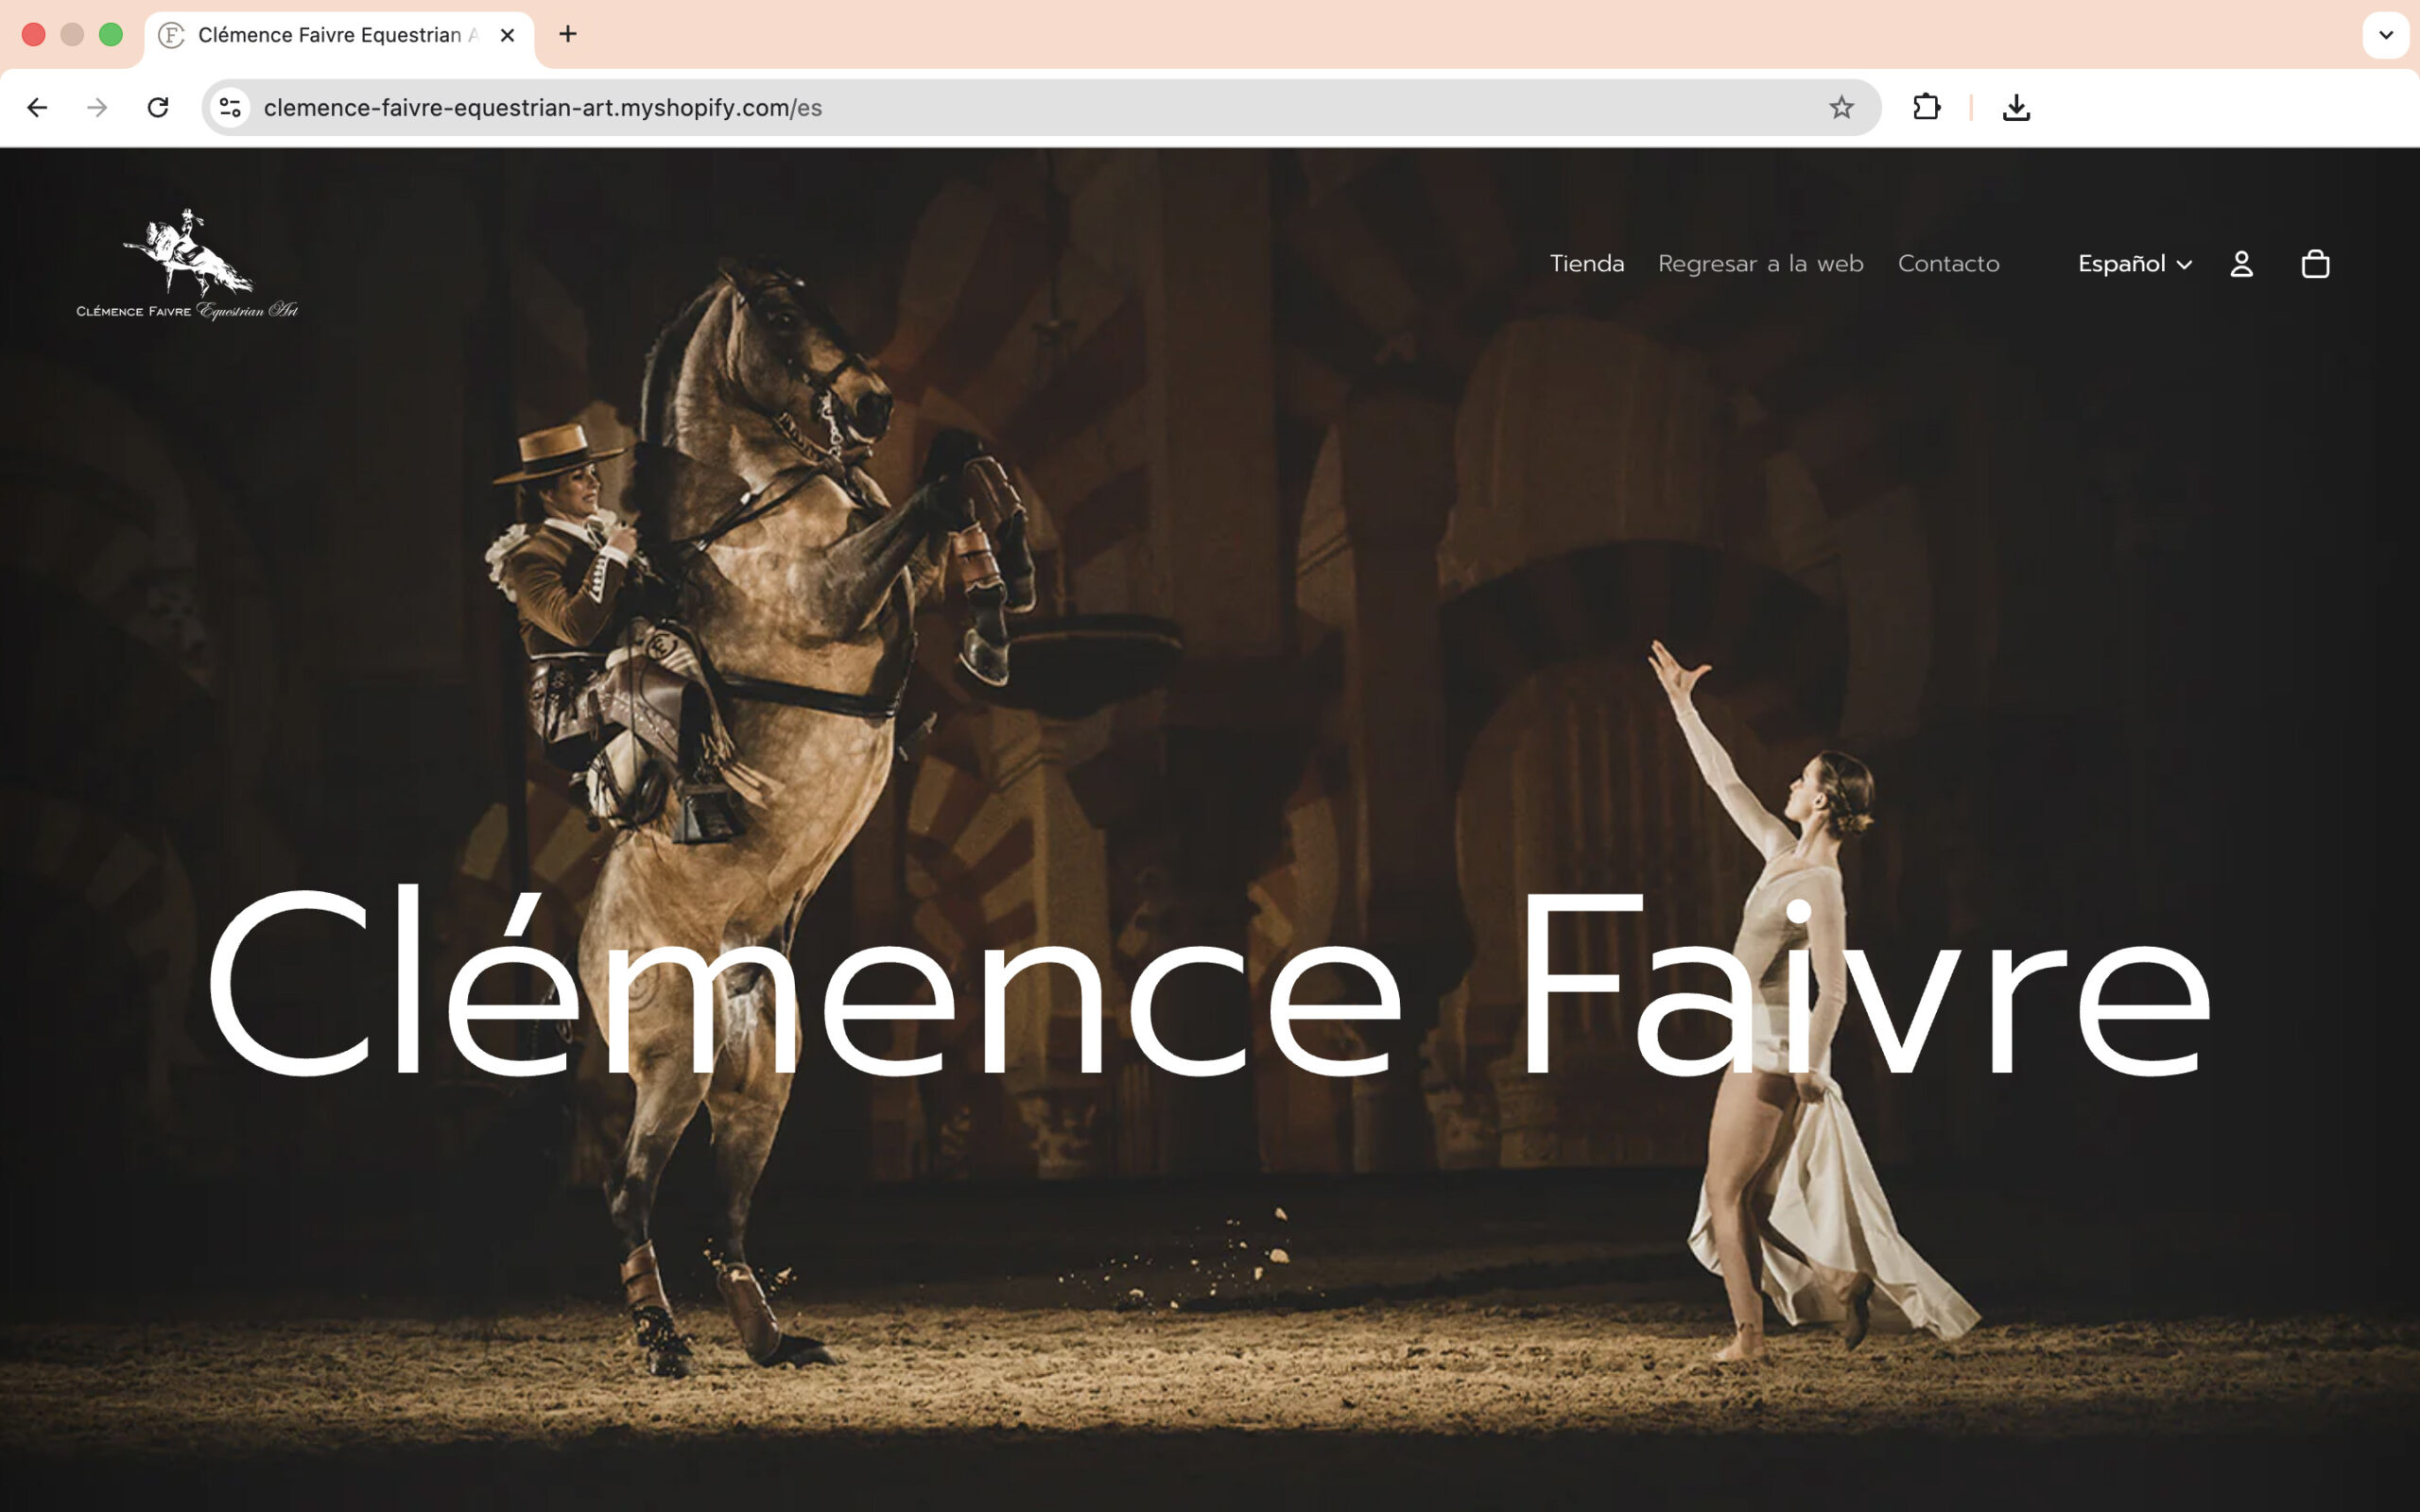
Task: Open the browser extensions puzzle icon
Action: (1926, 107)
